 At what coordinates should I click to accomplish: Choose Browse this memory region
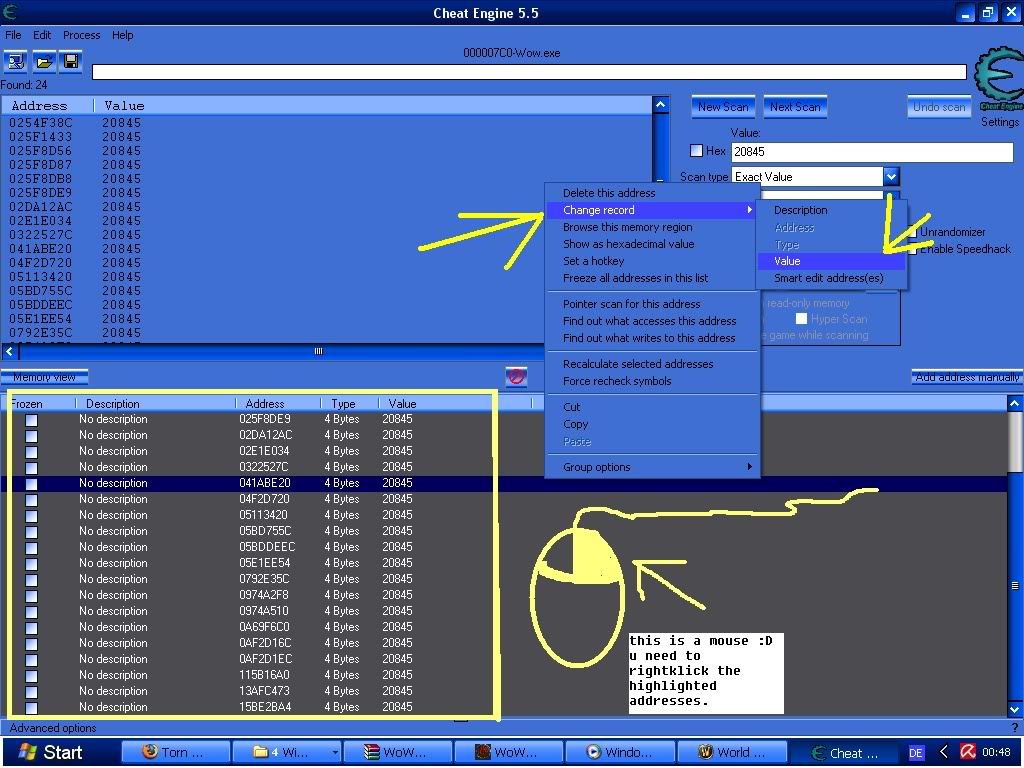point(652,227)
